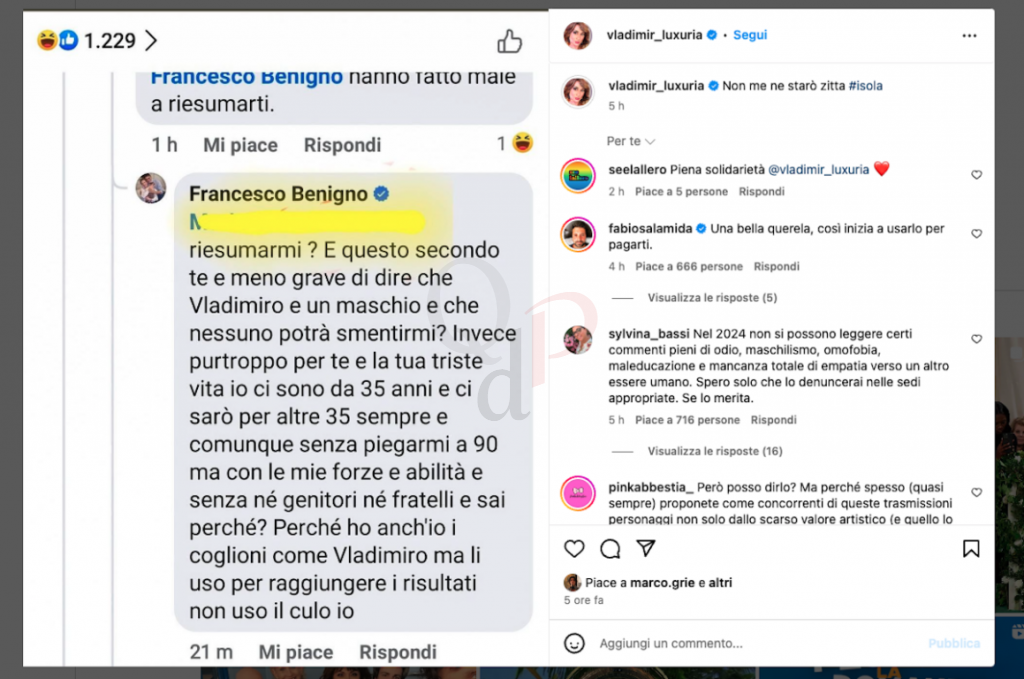The width and height of the screenshot is (1024, 679).
Task: Like fabiosalamida's comment heart
Action: point(976,233)
